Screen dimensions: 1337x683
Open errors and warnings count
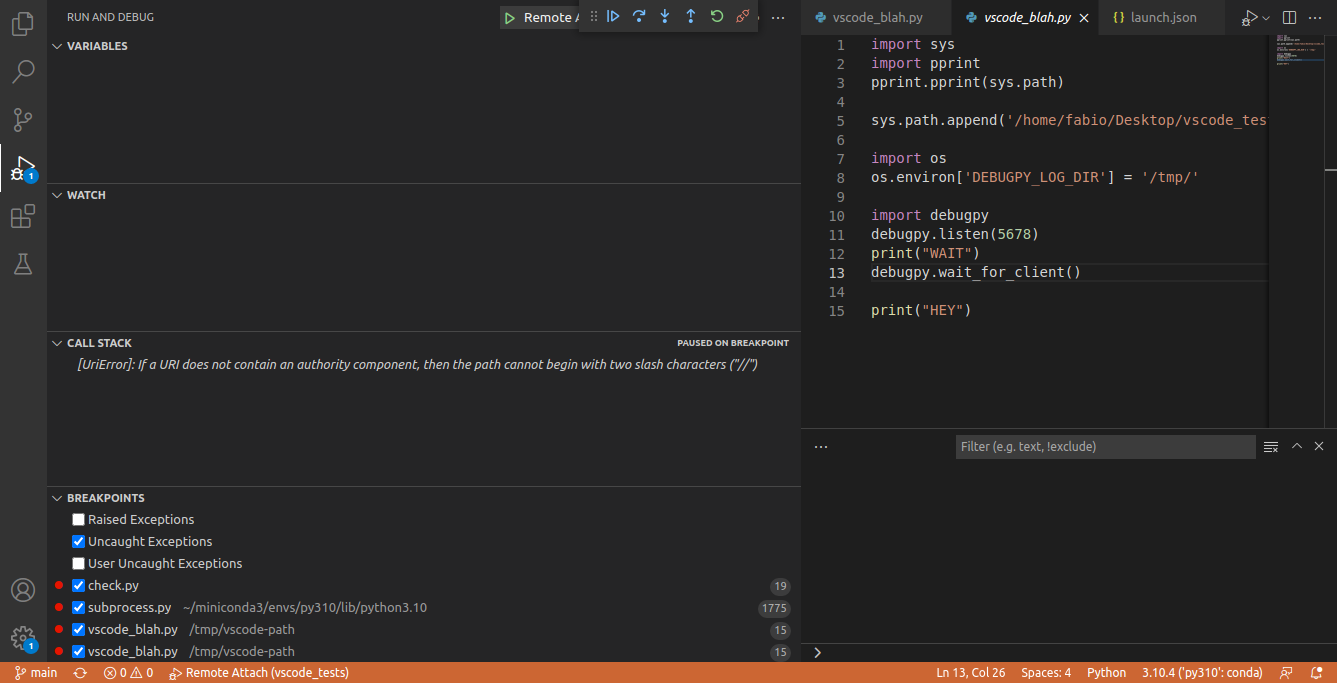click(128, 673)
